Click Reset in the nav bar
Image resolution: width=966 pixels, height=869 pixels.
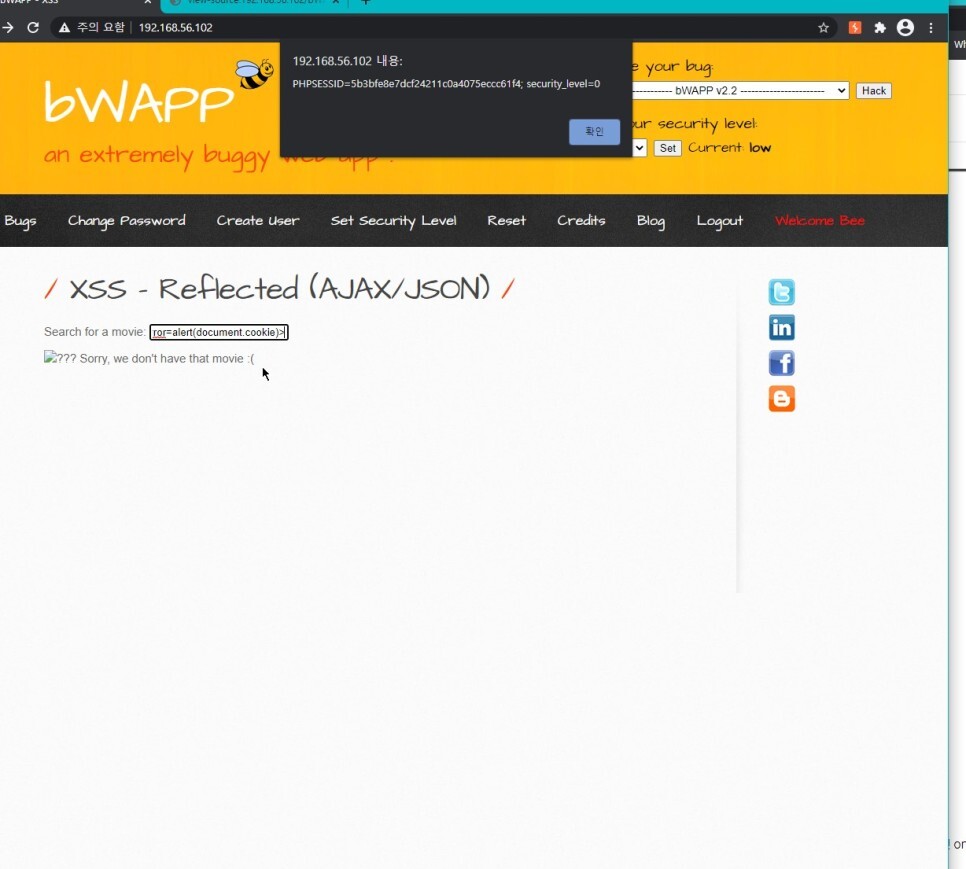coord(506,220)
